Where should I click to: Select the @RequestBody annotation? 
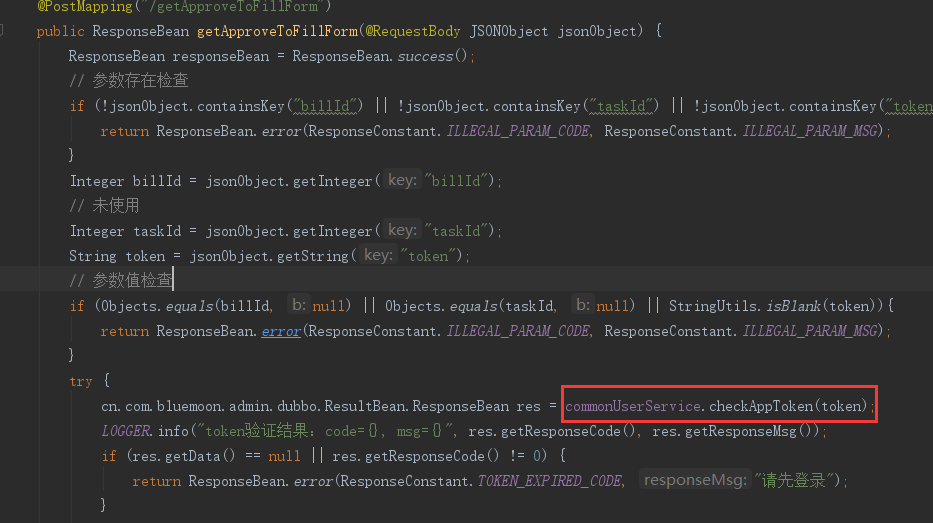pos(412,31)
